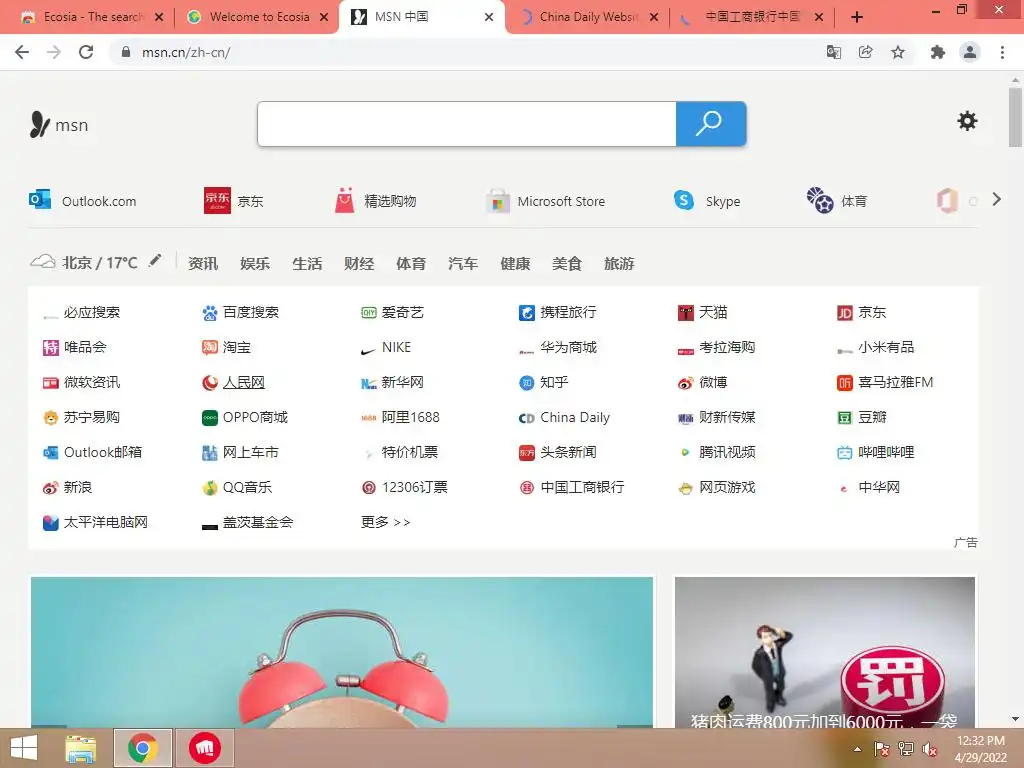Open Chrome extensions puzzle icon
The width and height of the screenshot is (1024, 768).
pos(938,52)
